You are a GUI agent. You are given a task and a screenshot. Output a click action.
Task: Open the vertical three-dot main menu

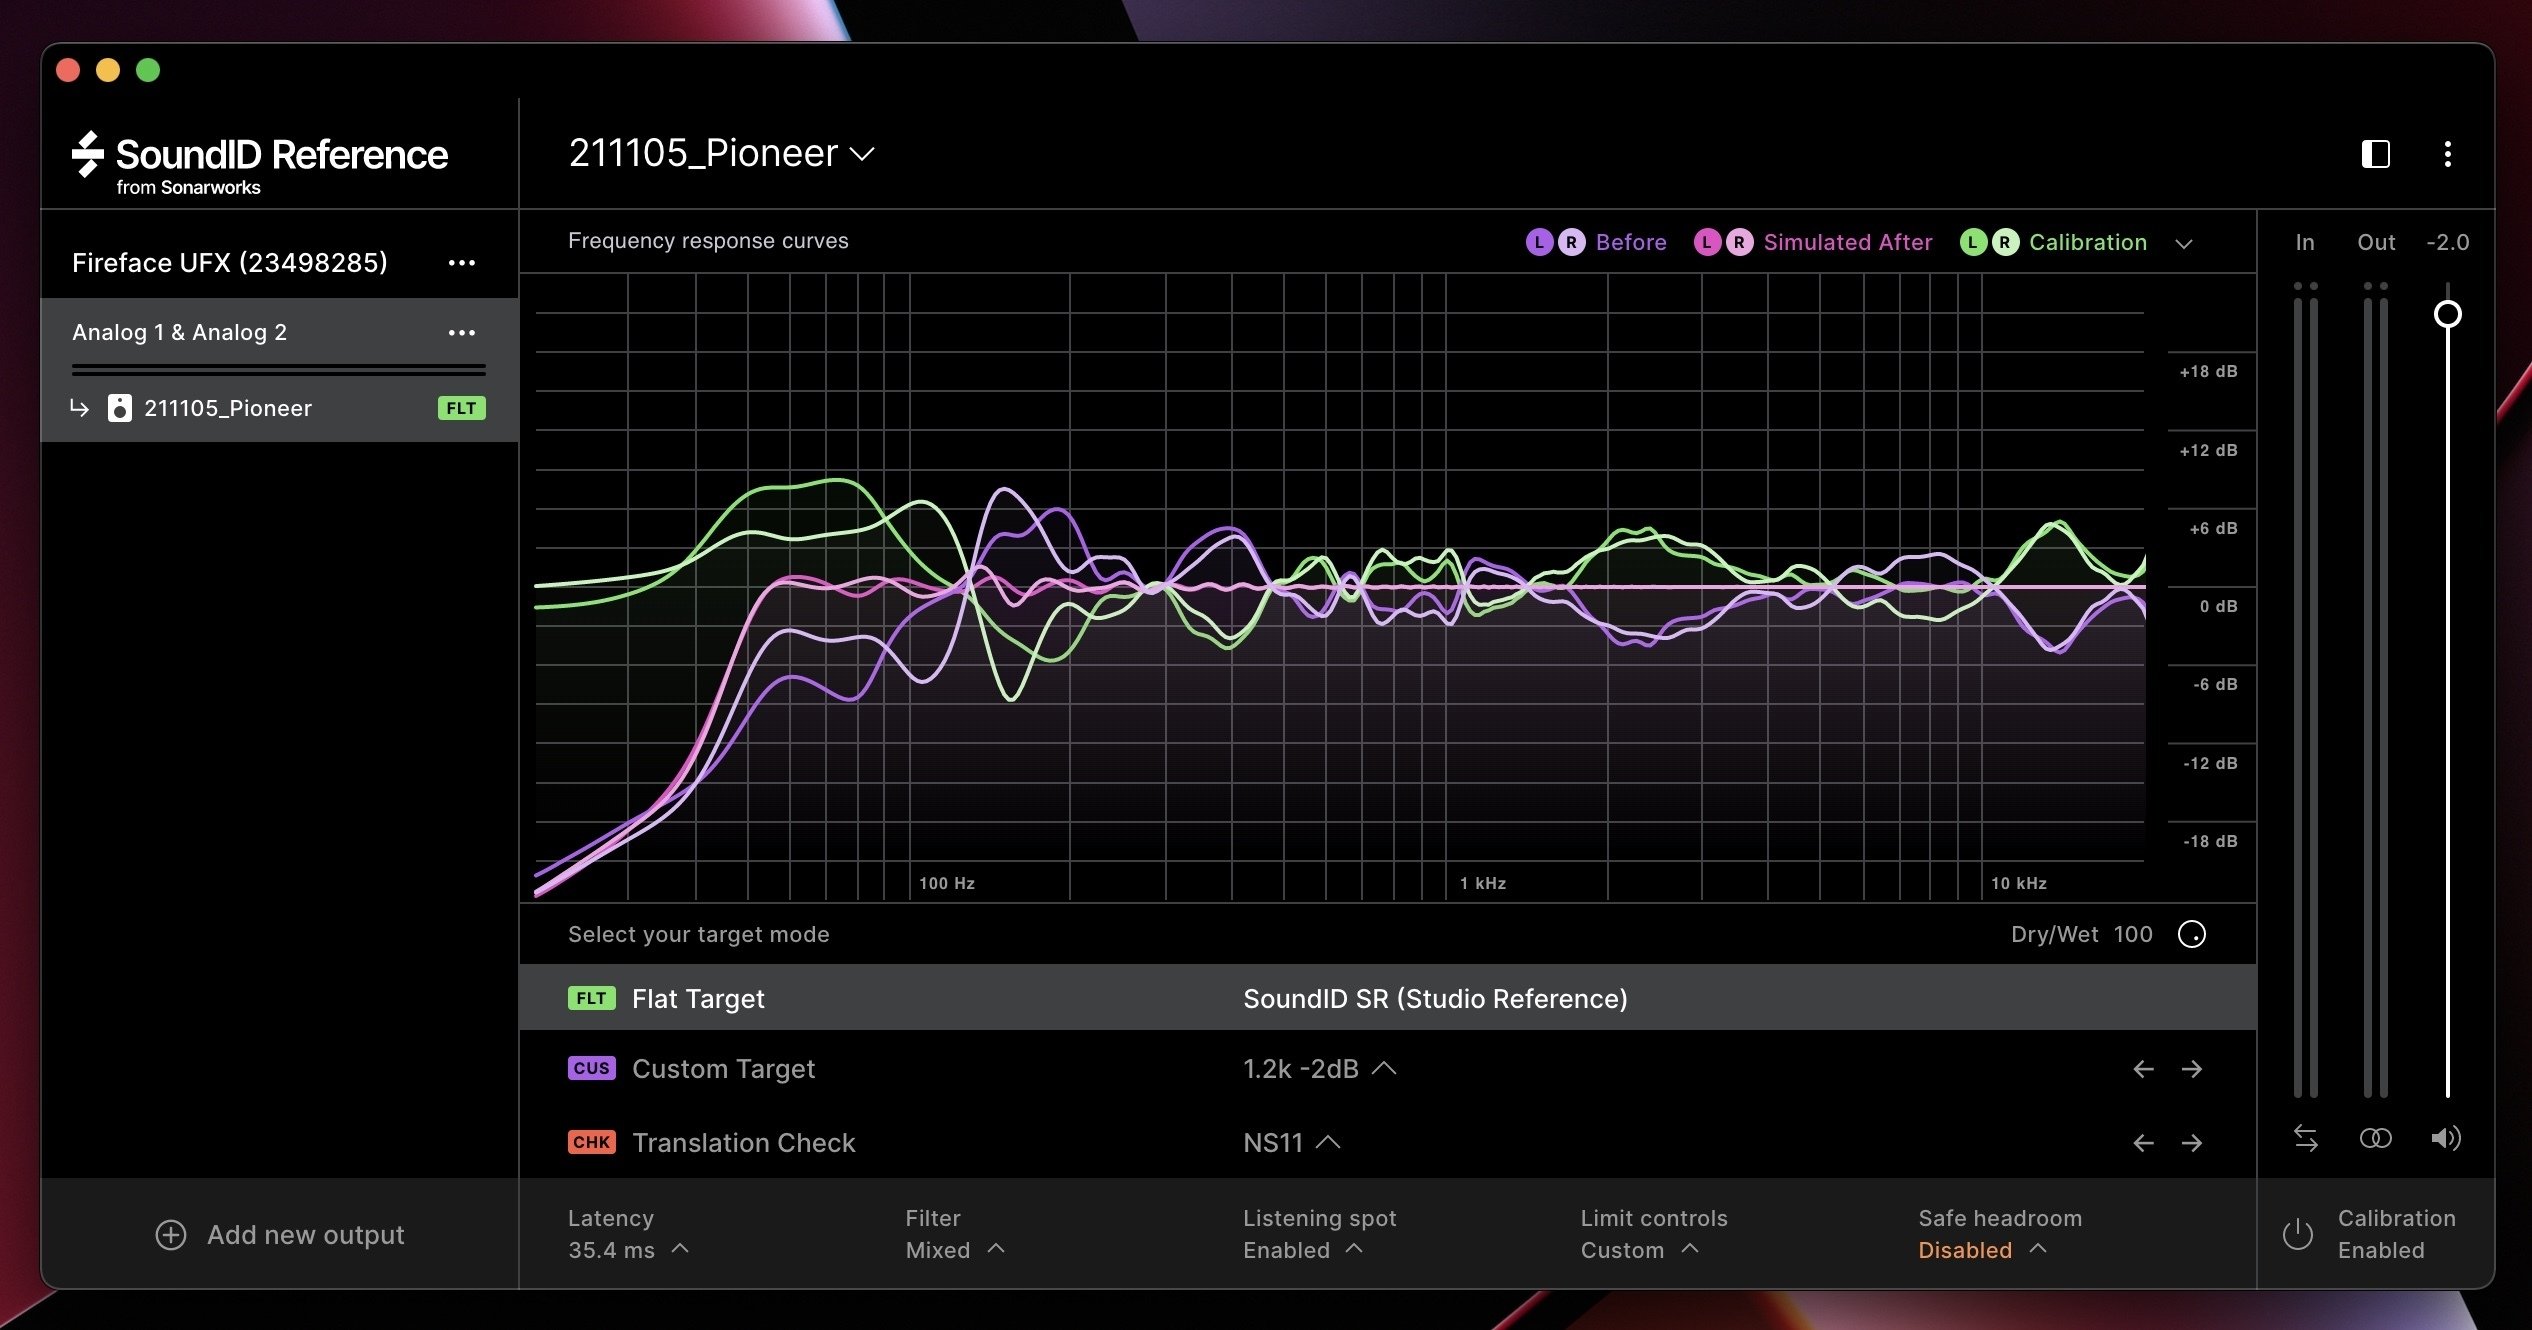coord(2447,154)
